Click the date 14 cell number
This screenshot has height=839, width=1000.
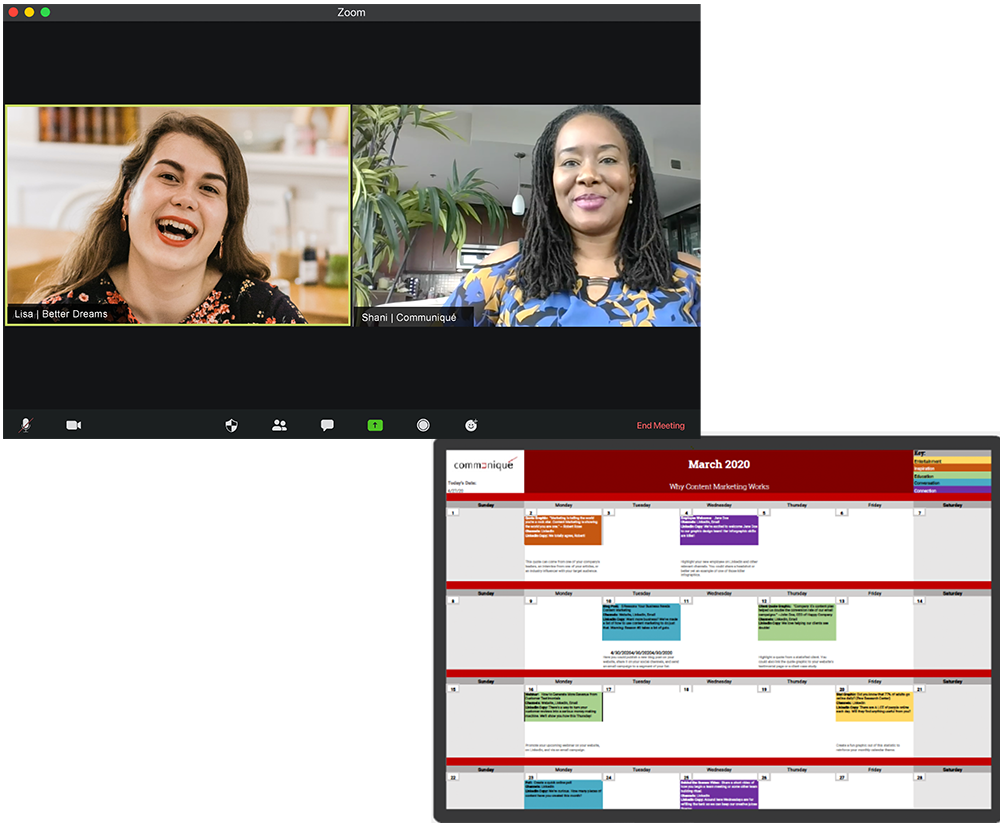point(920,601)
